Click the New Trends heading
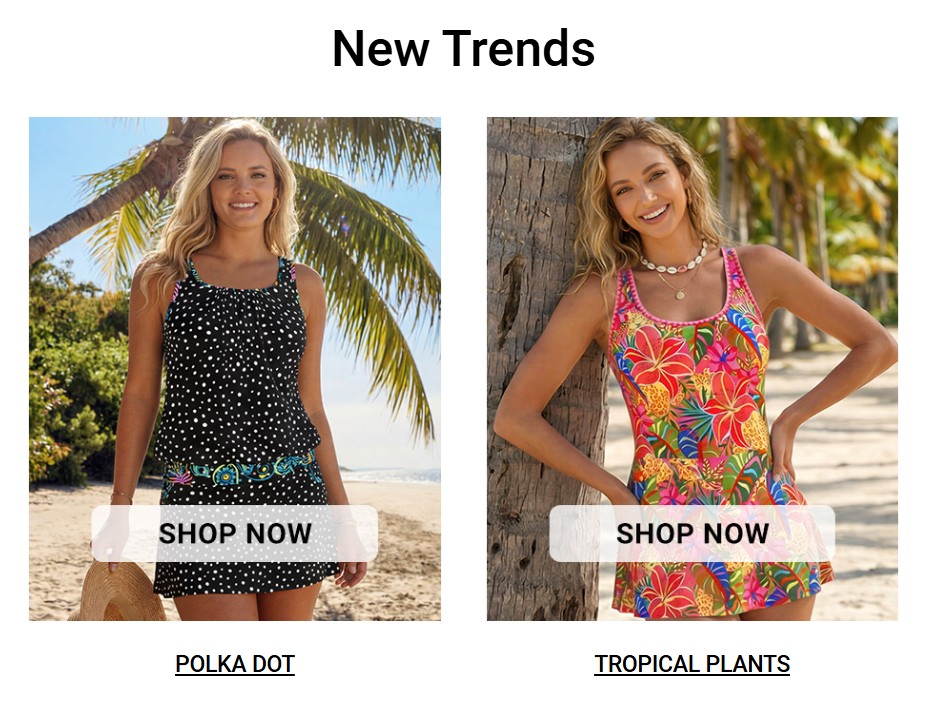 [464, 48]
